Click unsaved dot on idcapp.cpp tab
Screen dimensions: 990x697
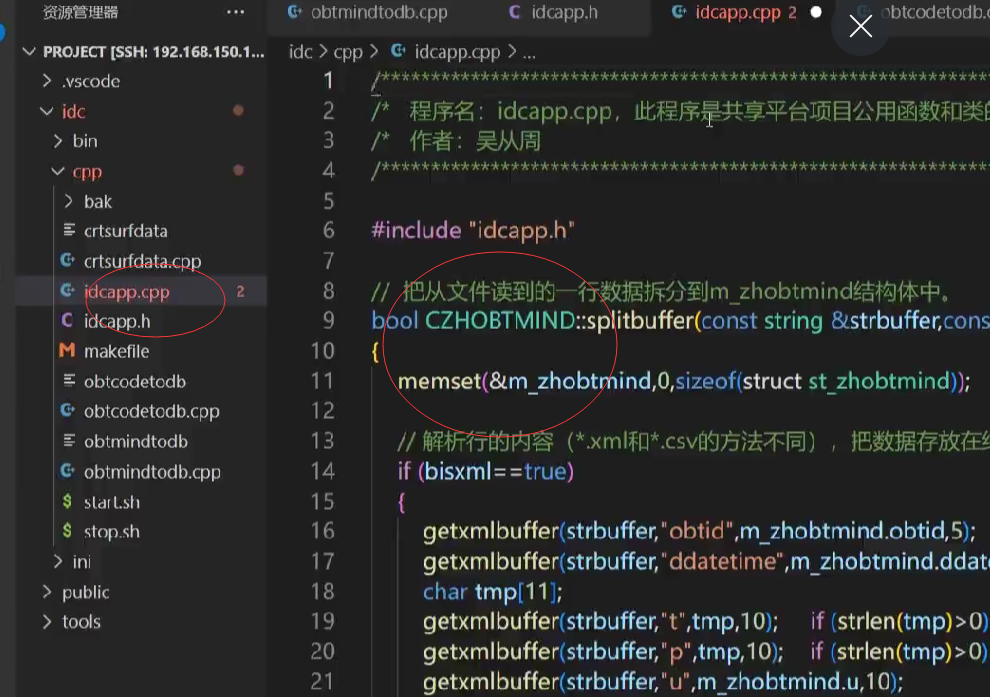pos(816,12)
